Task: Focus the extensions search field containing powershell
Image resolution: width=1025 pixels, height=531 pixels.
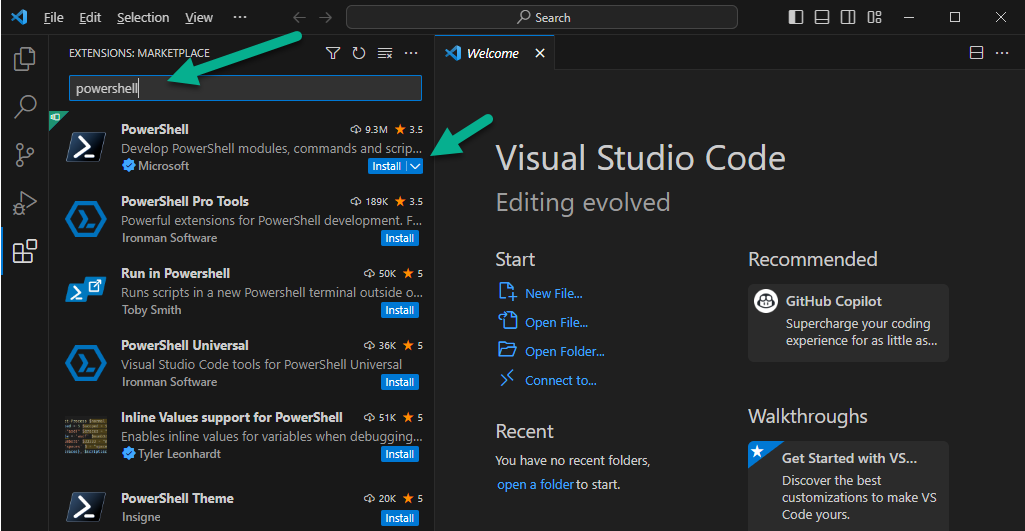Action: (245, 88)
